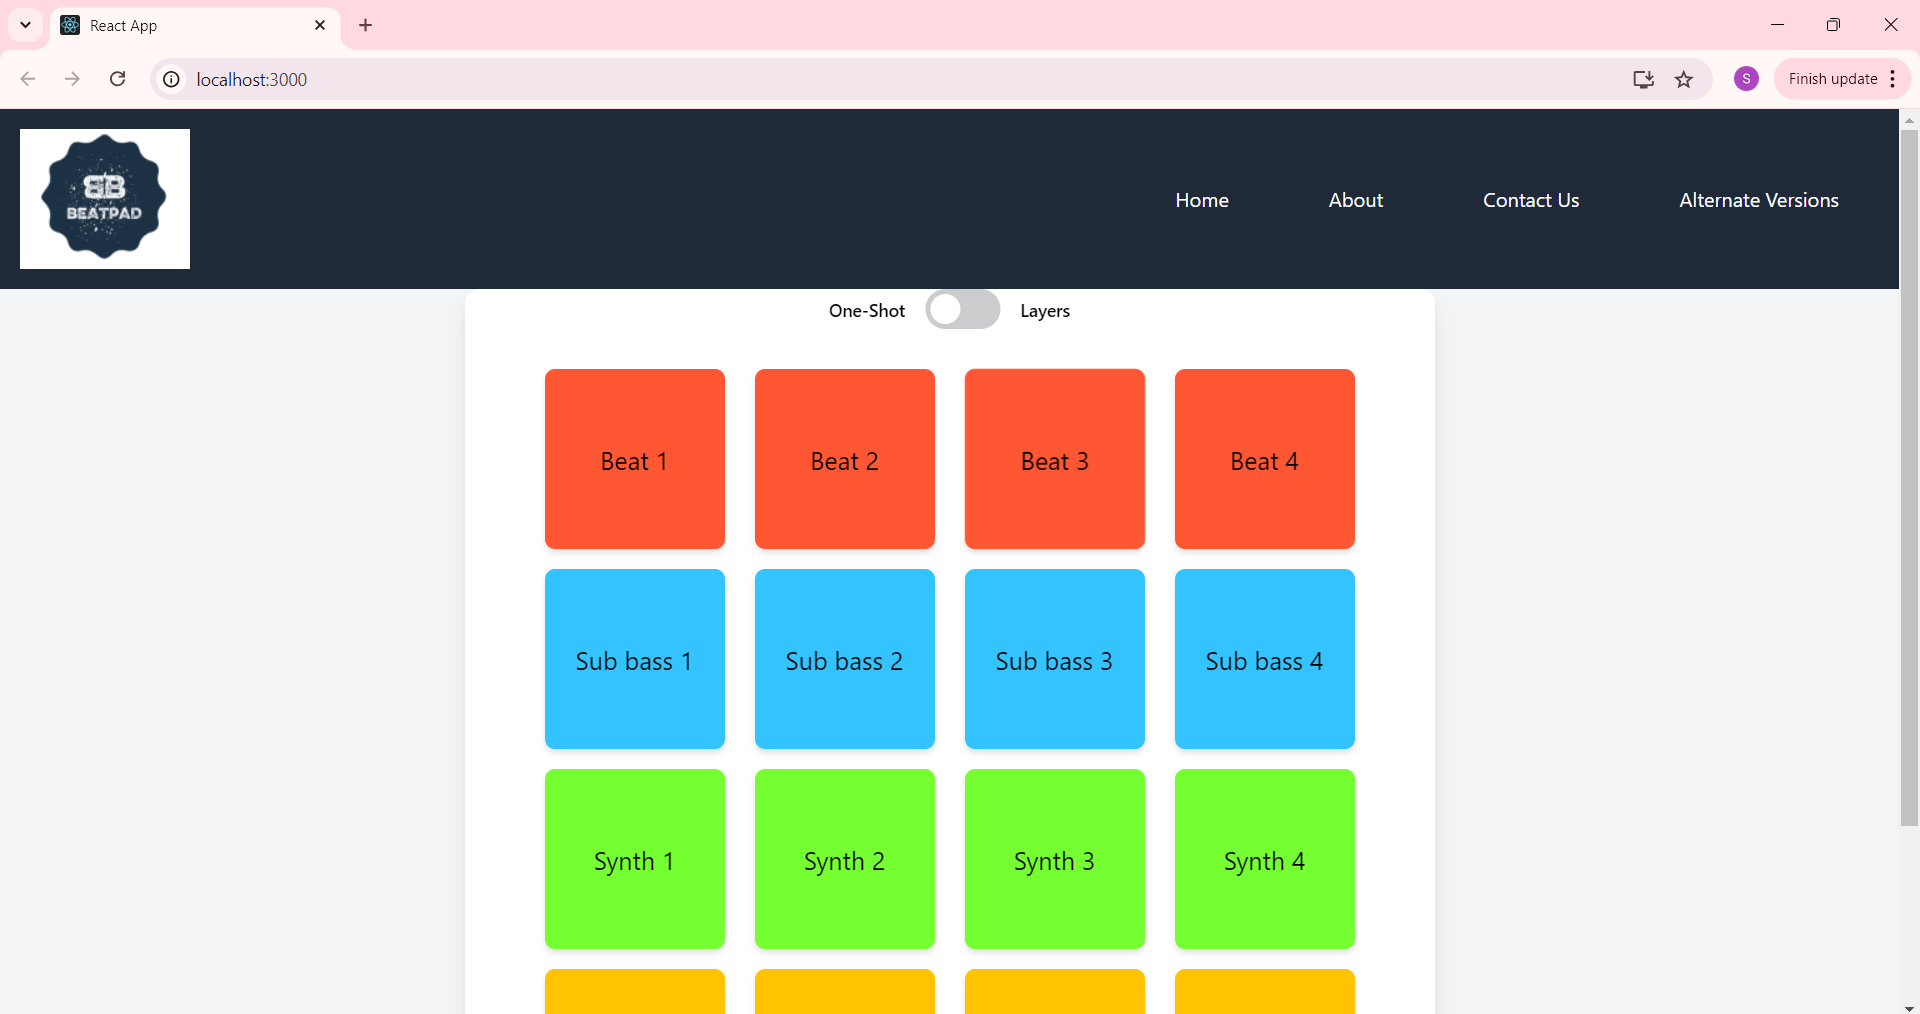Close the React App tab
Image resolution: width=1920 pixels, height=1014 pixels.
[320, 25]
